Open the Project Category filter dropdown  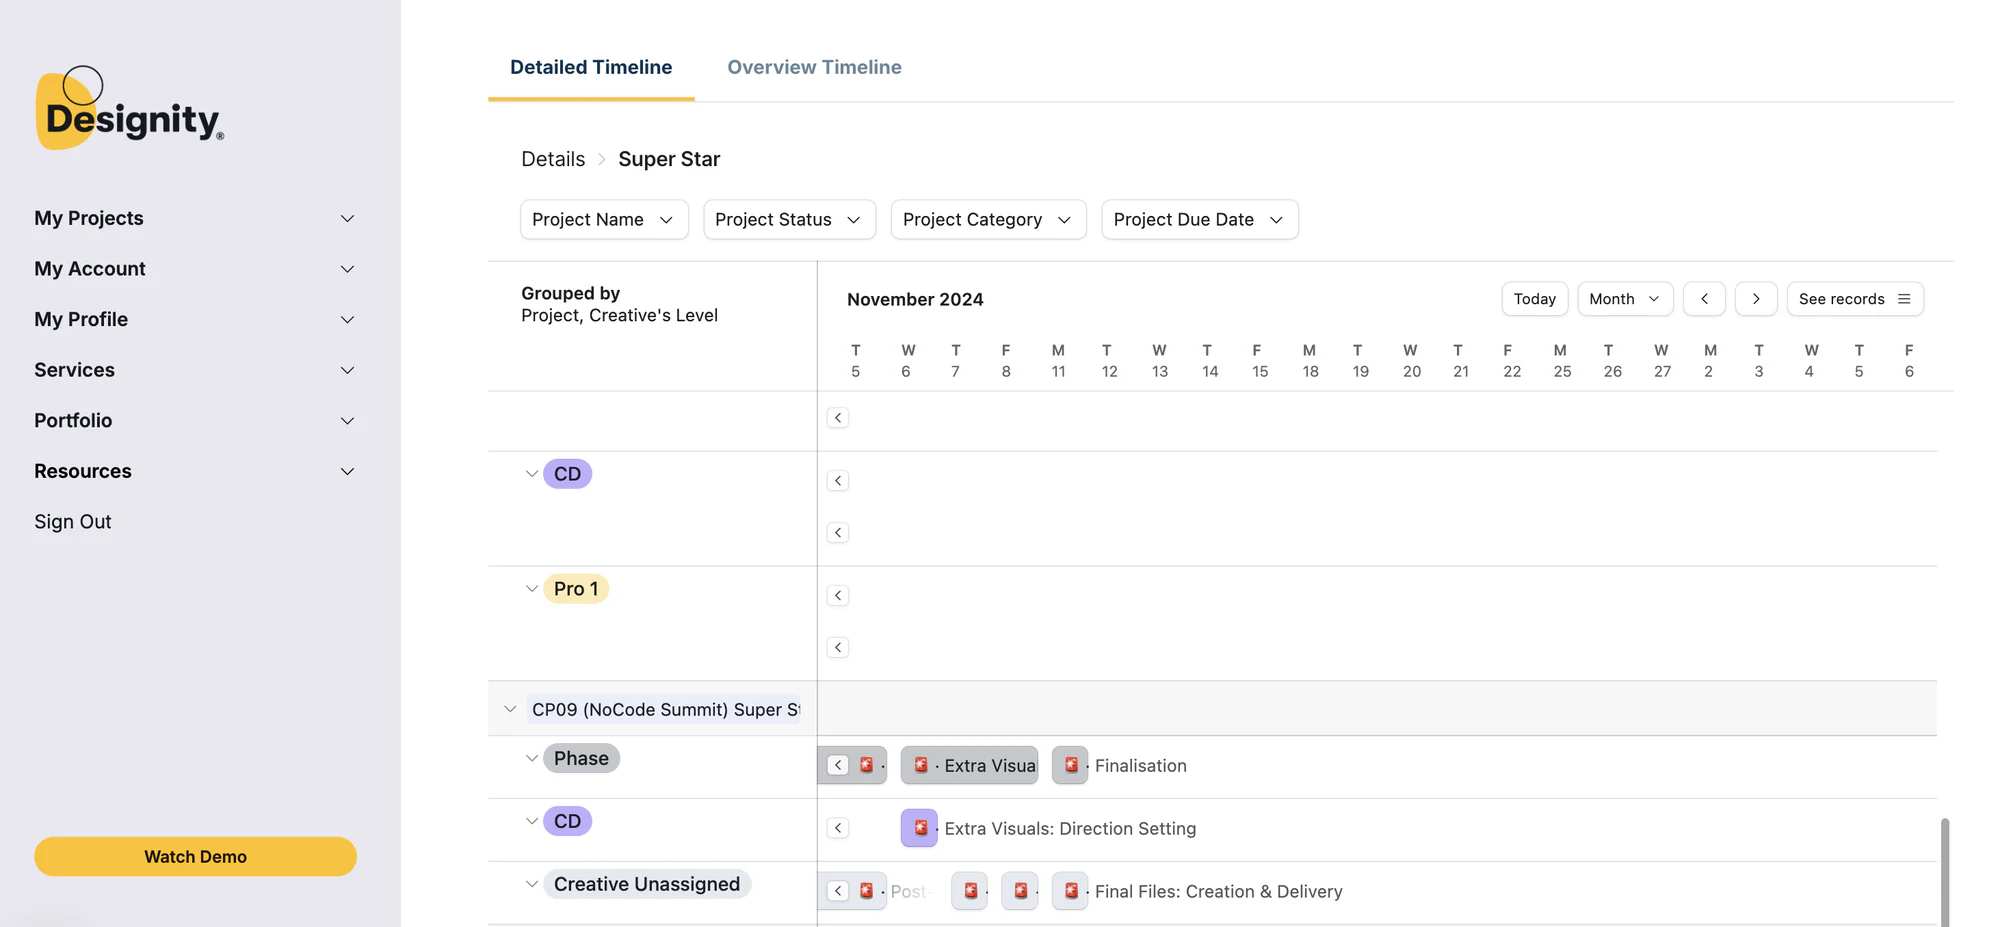(x=988, y=220)
